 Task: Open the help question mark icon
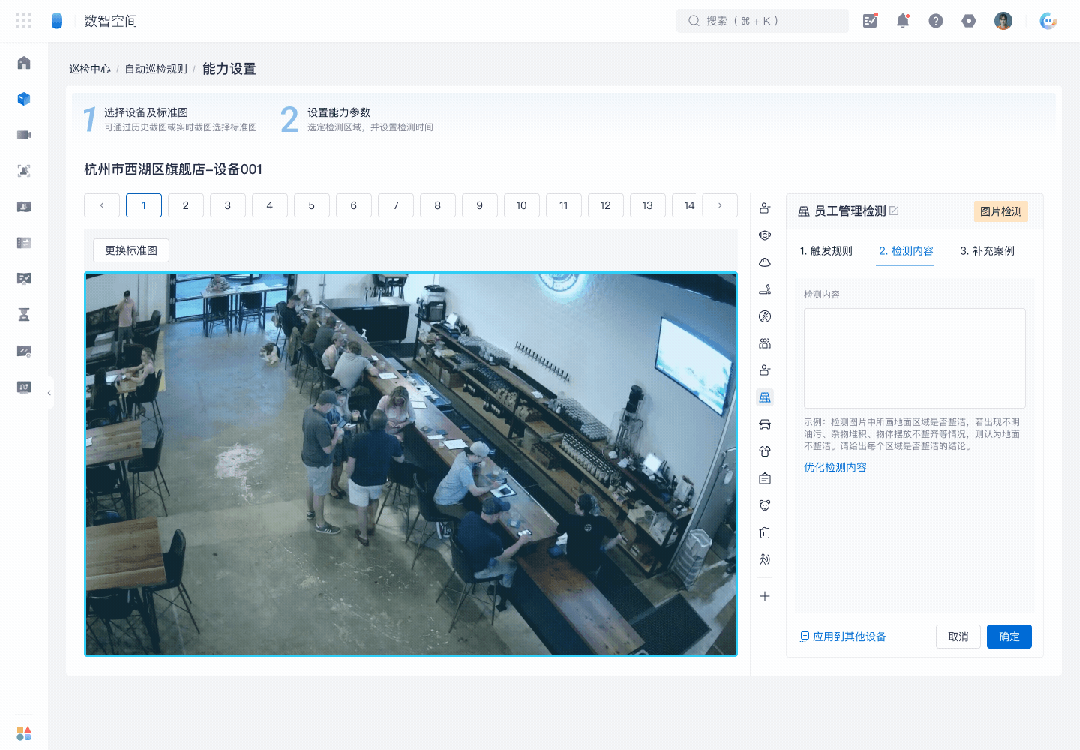(x=935, y=21)
